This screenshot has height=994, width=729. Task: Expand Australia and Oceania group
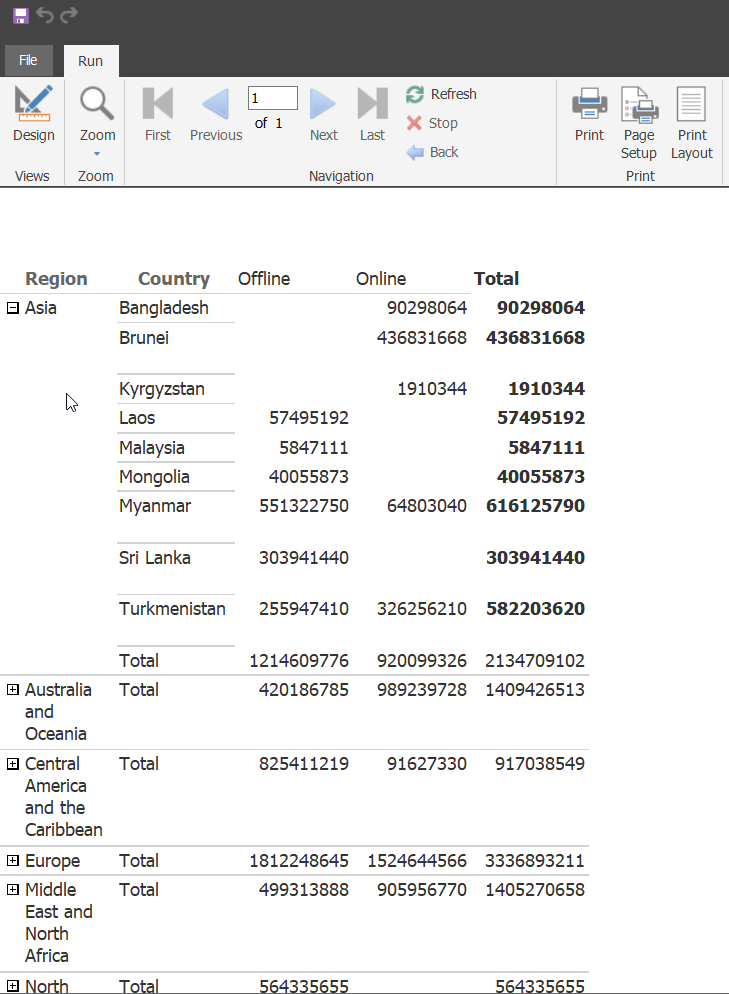tap(13, 690)
